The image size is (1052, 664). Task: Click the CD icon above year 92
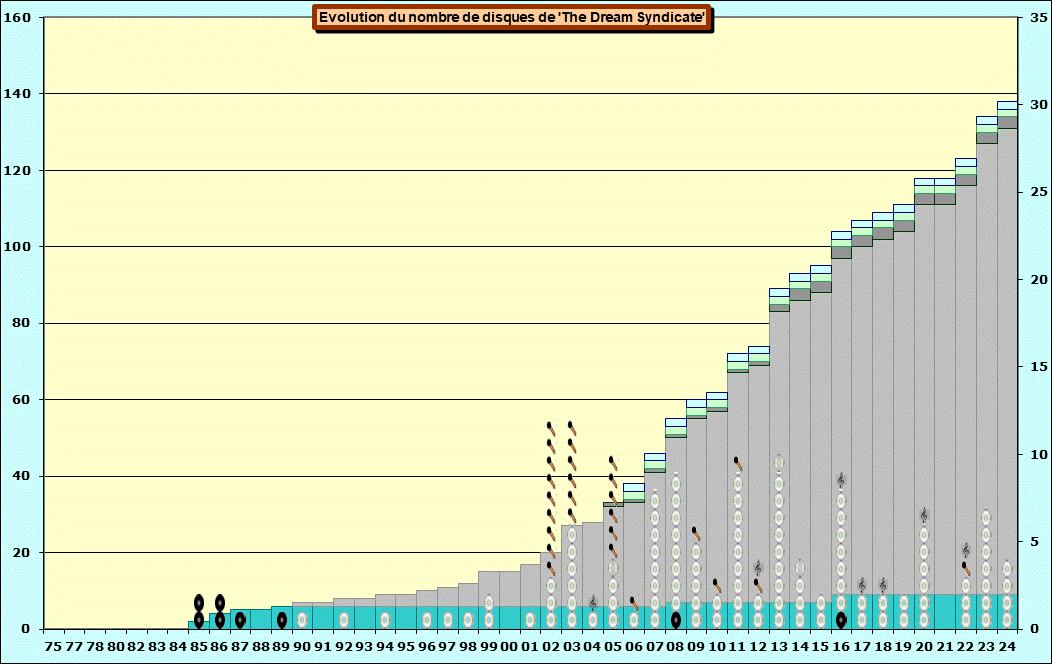pos(344,620)
